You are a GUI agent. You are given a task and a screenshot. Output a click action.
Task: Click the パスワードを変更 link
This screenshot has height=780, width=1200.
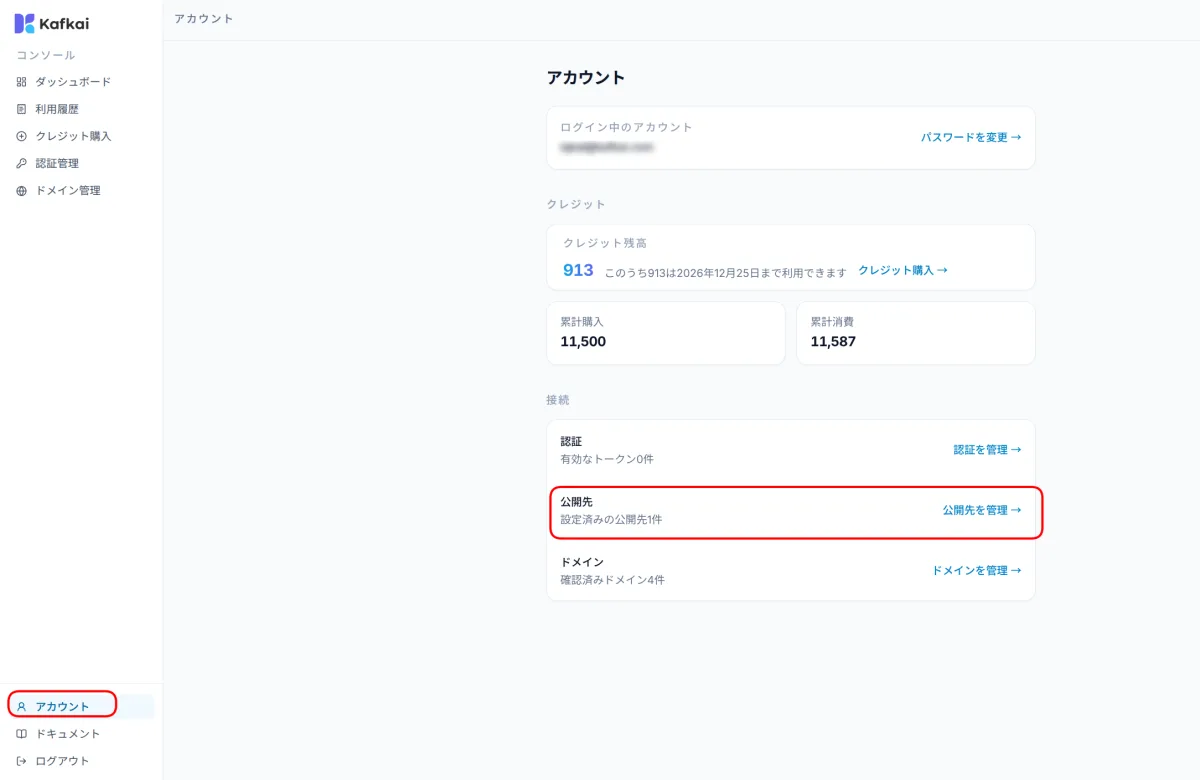pos(971,137)
